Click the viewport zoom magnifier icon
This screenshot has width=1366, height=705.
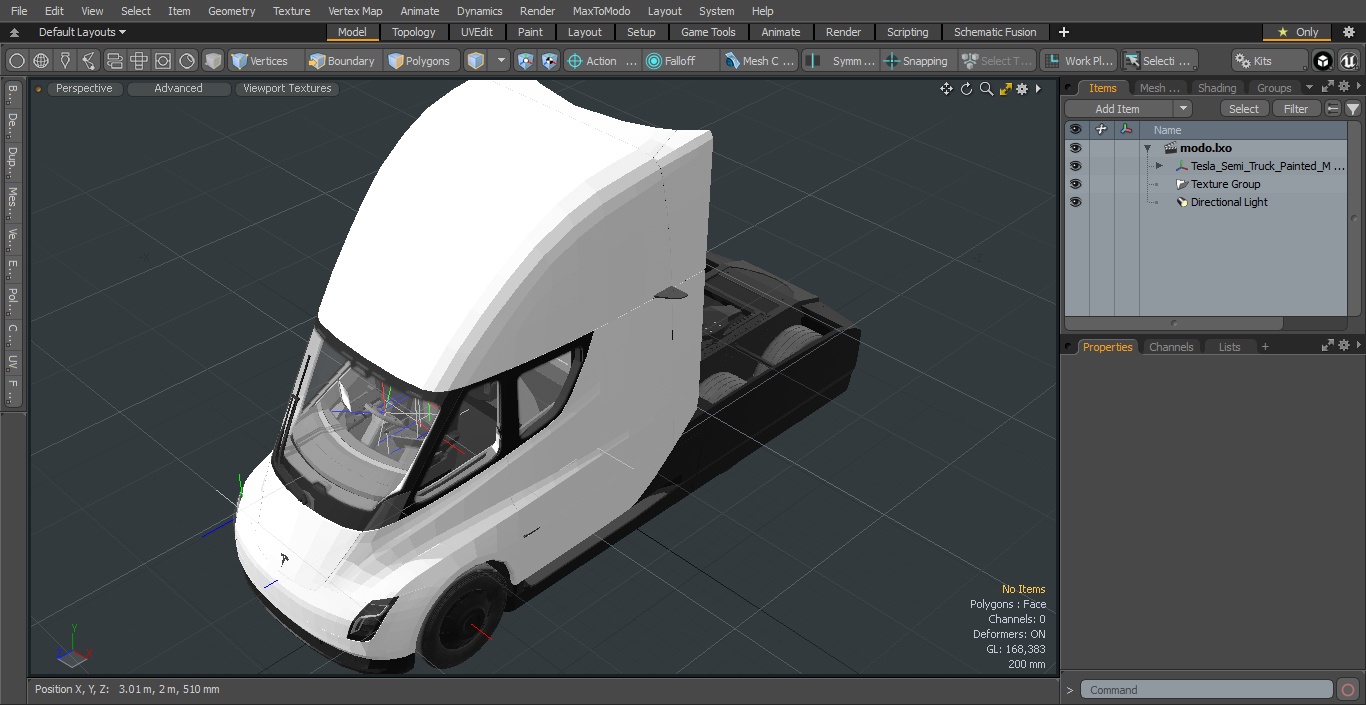986,89
